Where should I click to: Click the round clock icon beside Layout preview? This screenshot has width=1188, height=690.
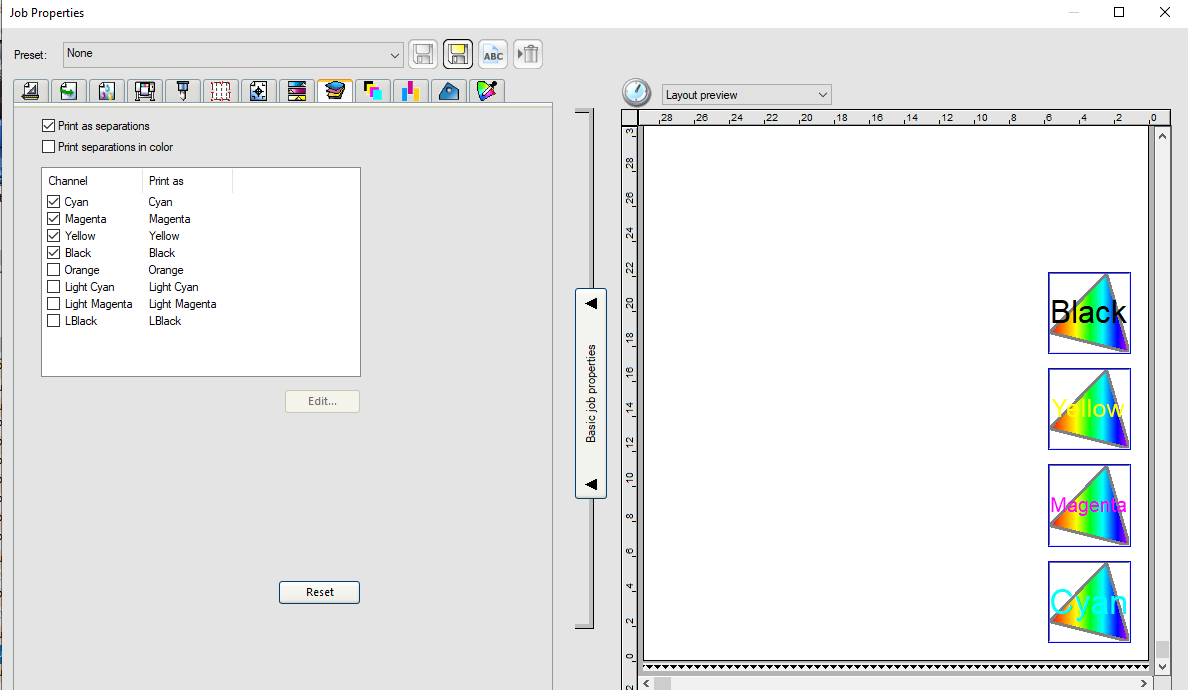tap(636, 92)
